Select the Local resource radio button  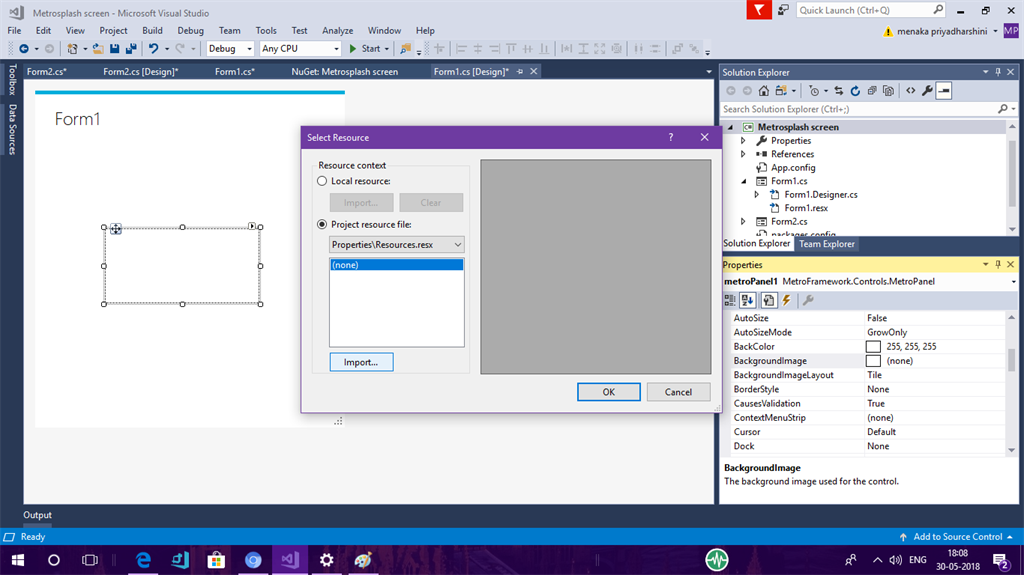coord(322,181)
